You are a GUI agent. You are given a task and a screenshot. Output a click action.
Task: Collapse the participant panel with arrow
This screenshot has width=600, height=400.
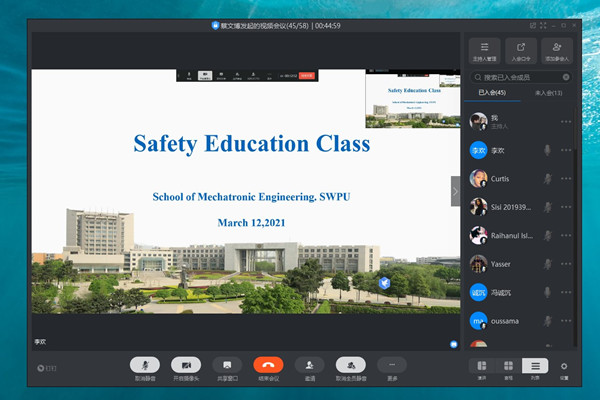[x=456, y=190]
